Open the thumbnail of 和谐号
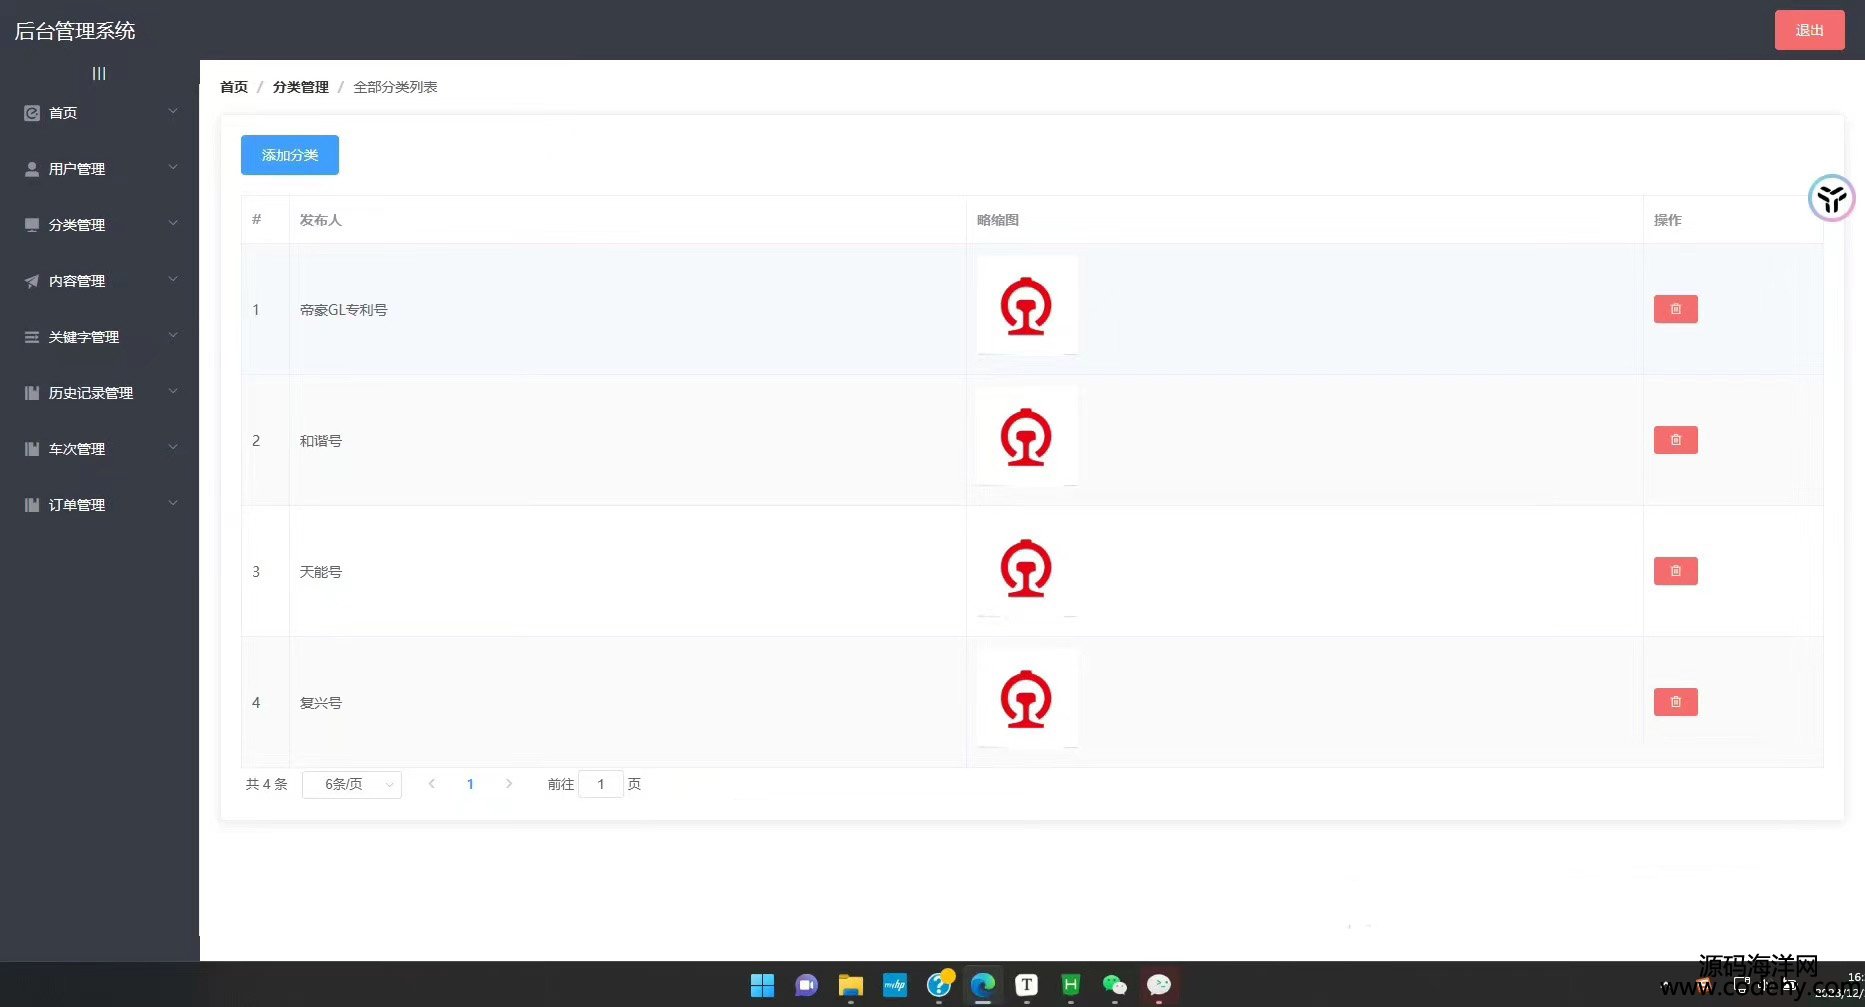This screenshot has height=1007, width=1865. pos(1027,437)
